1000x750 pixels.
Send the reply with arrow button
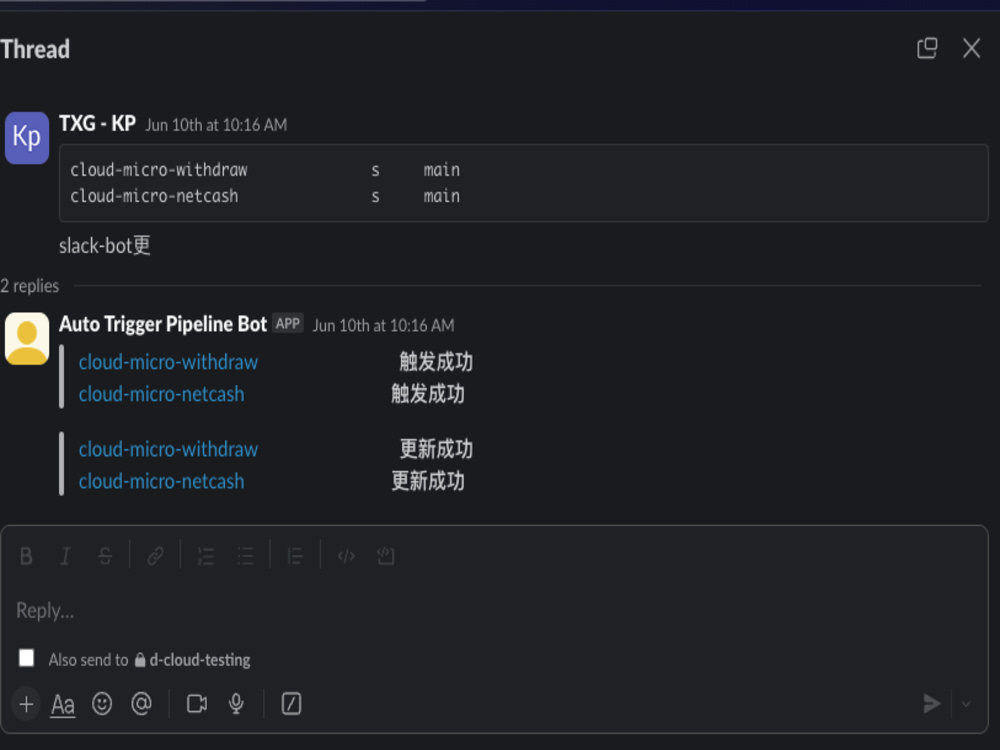pyautogui.click(x=932, y=703)
